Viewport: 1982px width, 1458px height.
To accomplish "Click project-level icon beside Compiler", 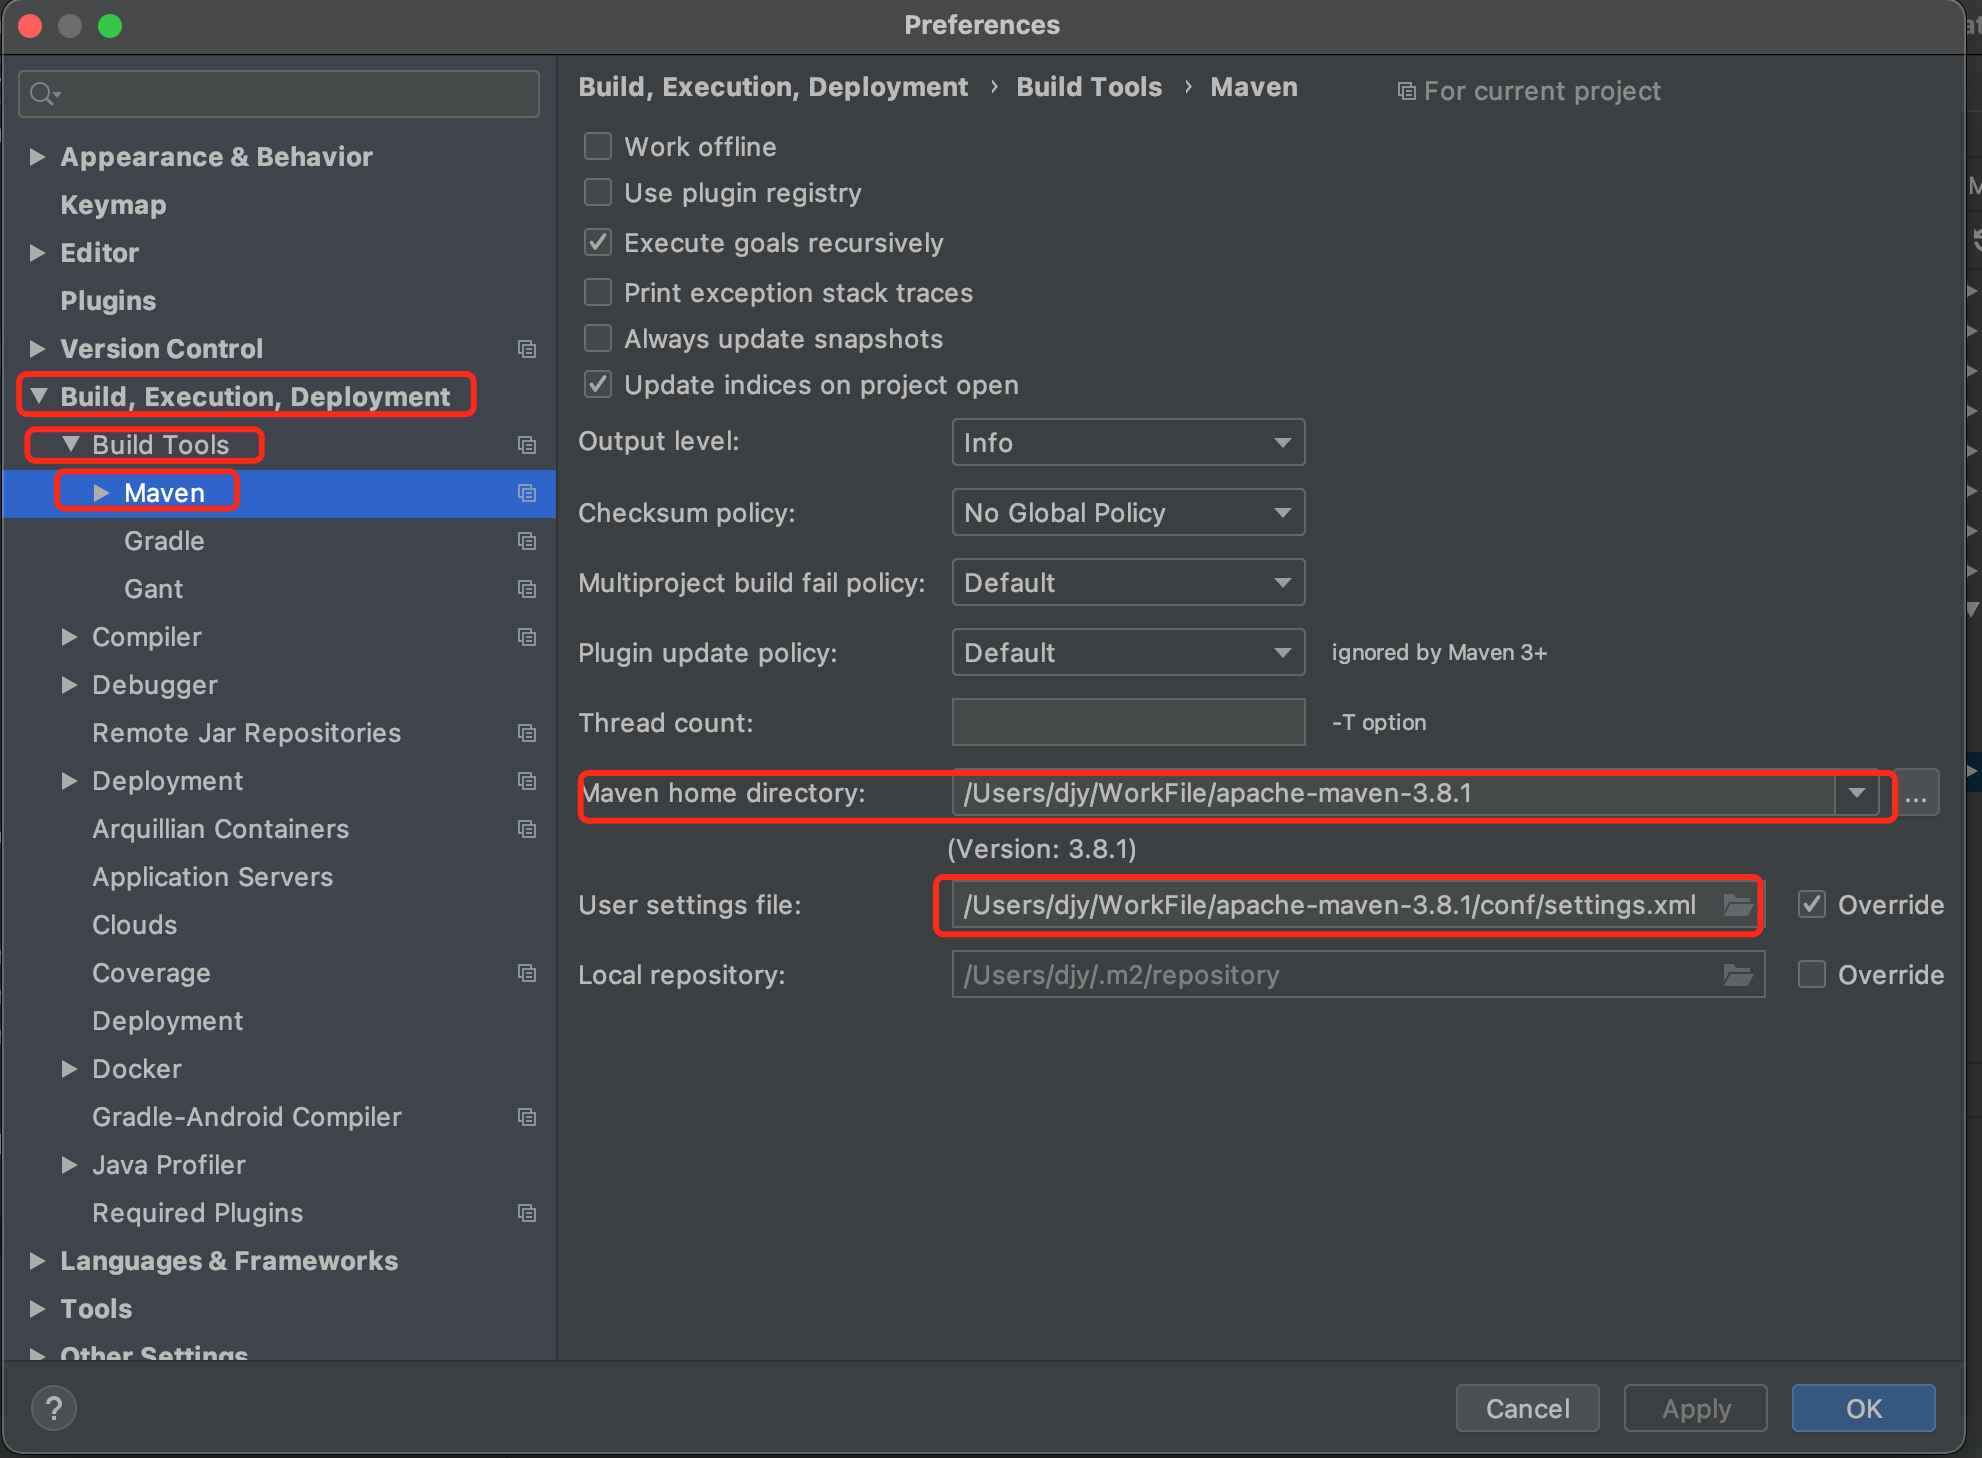I will tap(527, 637).
